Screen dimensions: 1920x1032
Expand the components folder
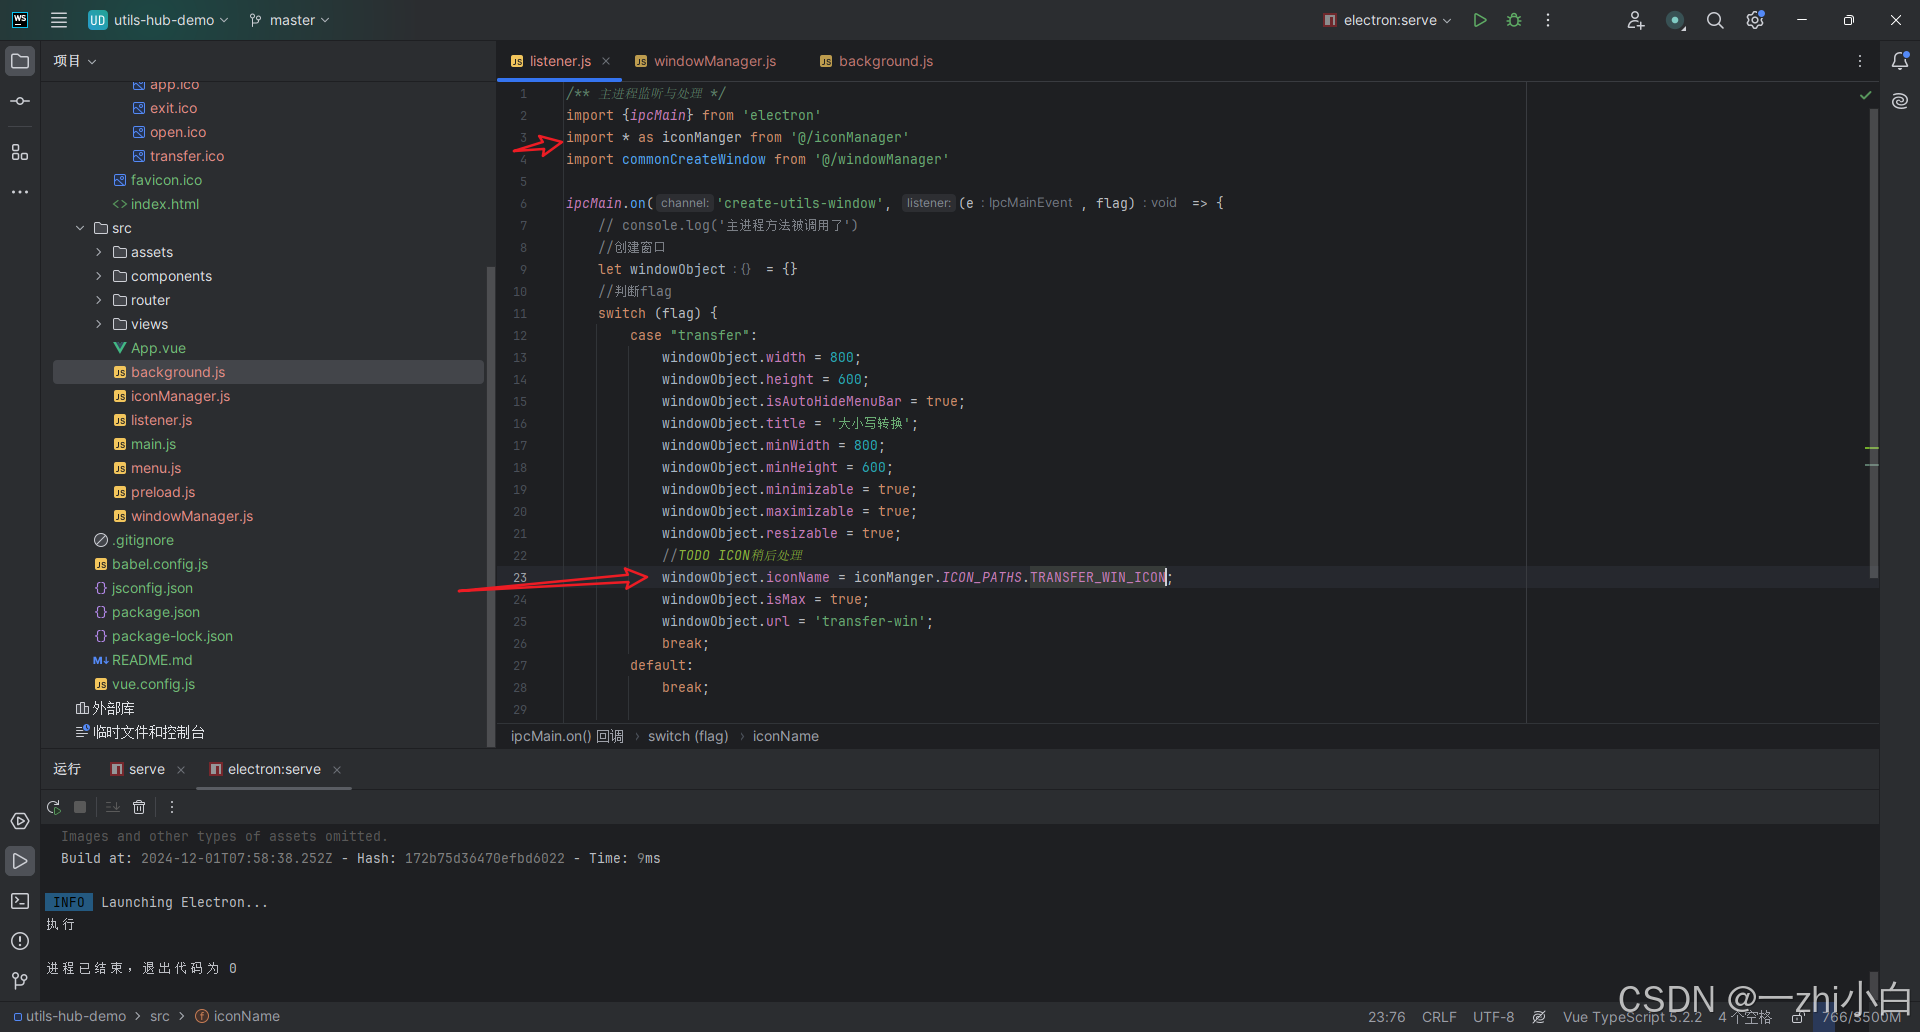click(x=99, y=276)
